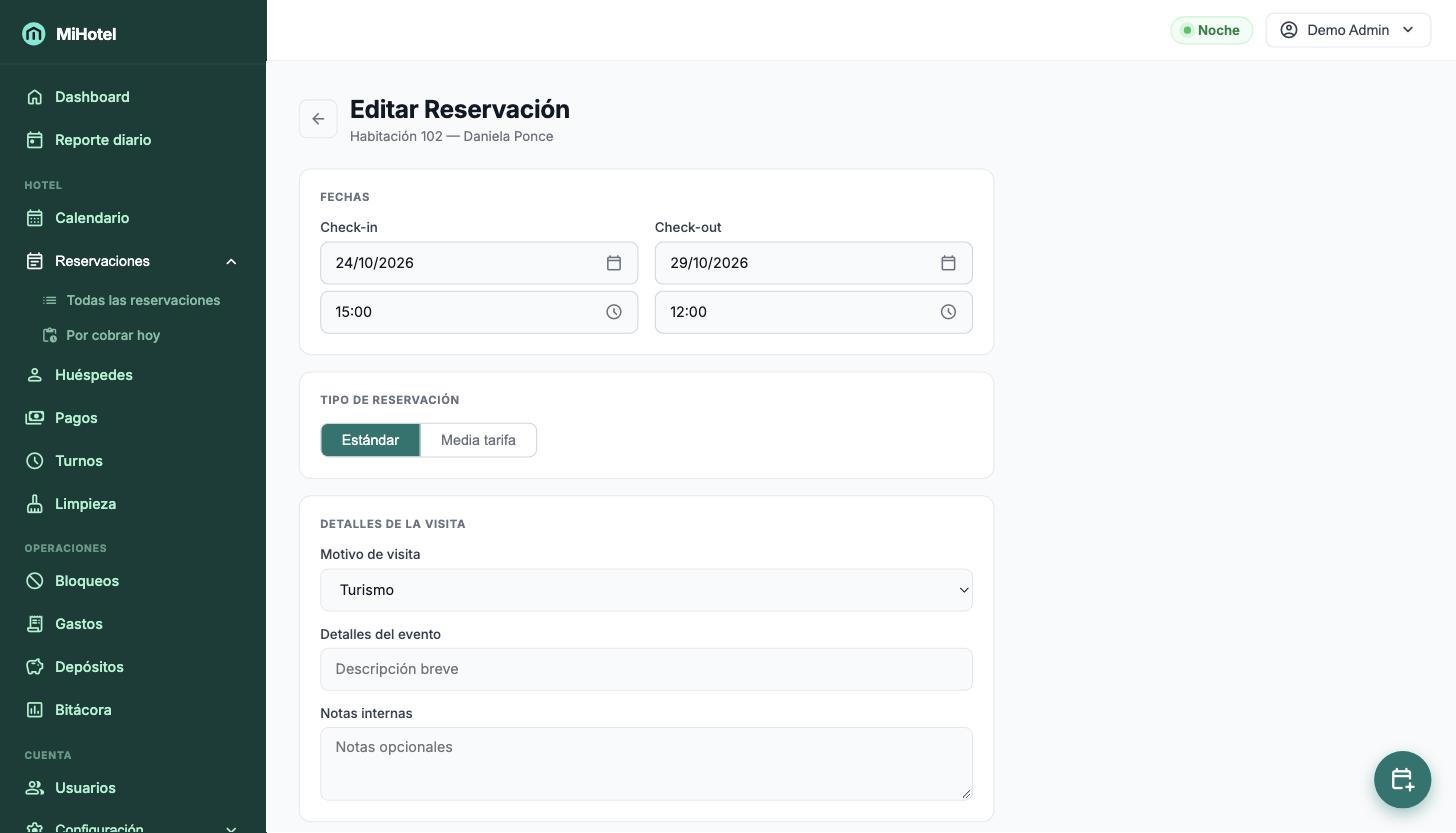
Task: Click the MiHotel logo icon
Action: point(34,34)
